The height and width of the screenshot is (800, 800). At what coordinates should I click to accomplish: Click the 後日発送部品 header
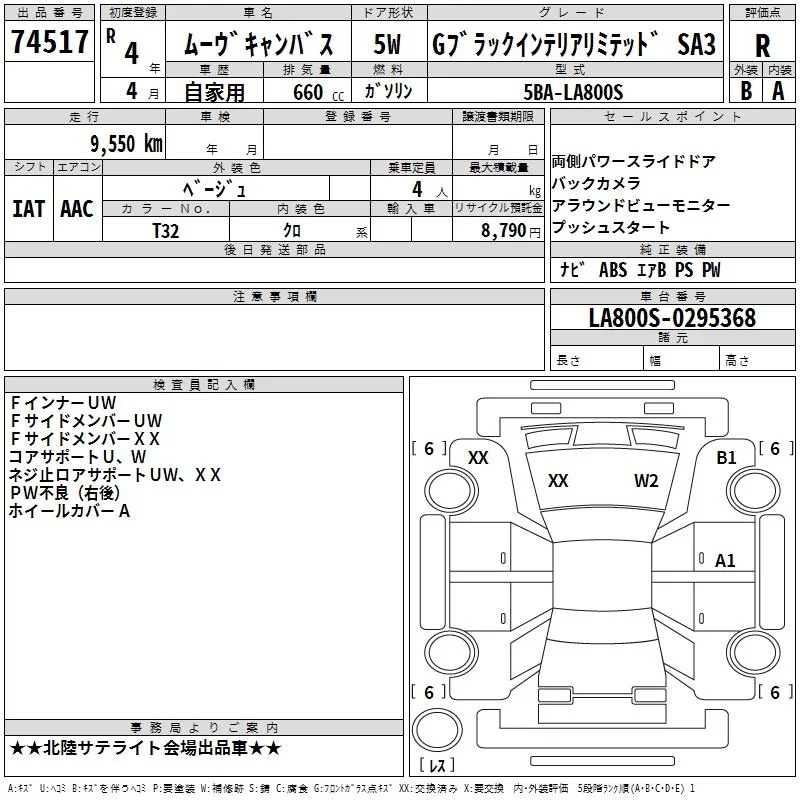click(274, 249)
